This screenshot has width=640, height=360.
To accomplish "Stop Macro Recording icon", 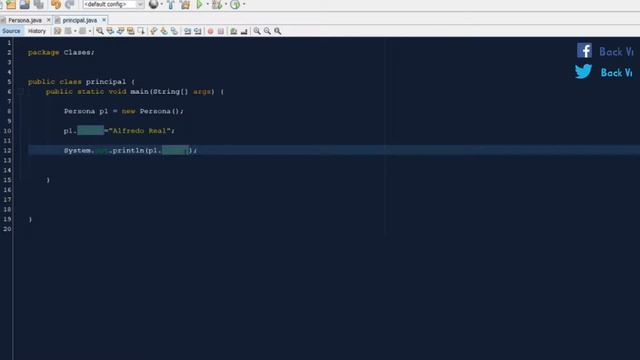I will pos(221,31).
